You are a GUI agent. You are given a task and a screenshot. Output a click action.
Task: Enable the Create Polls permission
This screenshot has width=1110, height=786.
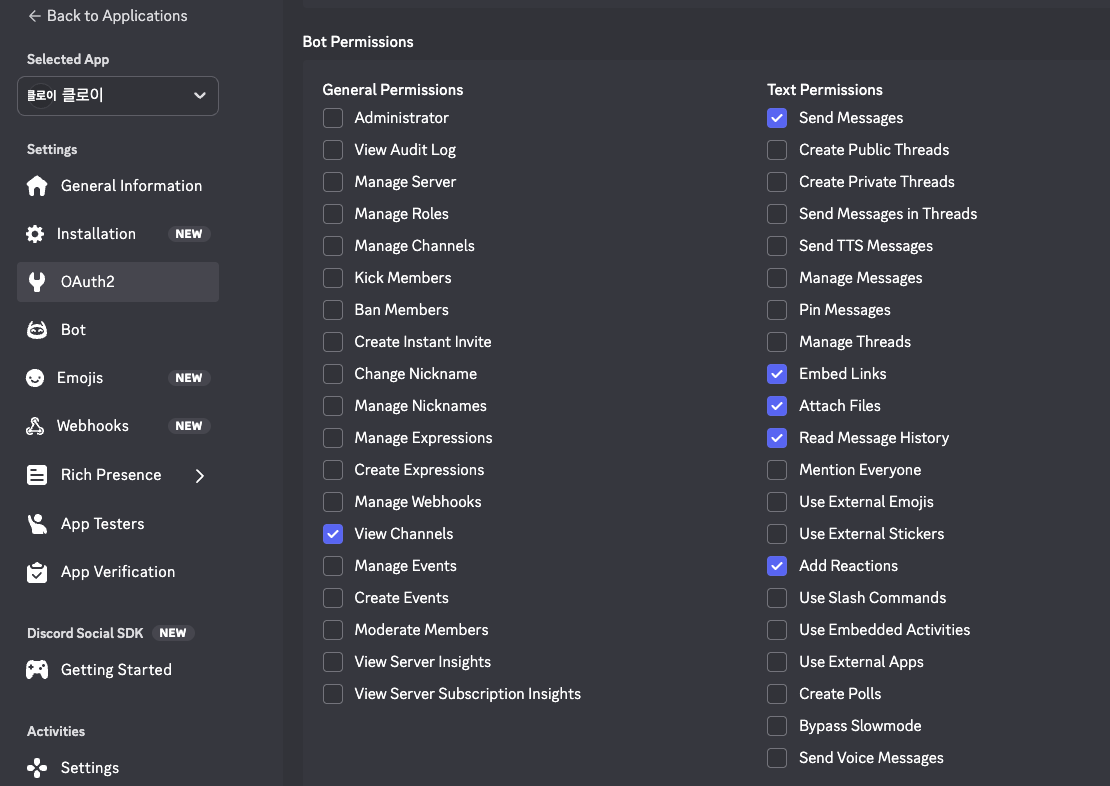(777, 694)
